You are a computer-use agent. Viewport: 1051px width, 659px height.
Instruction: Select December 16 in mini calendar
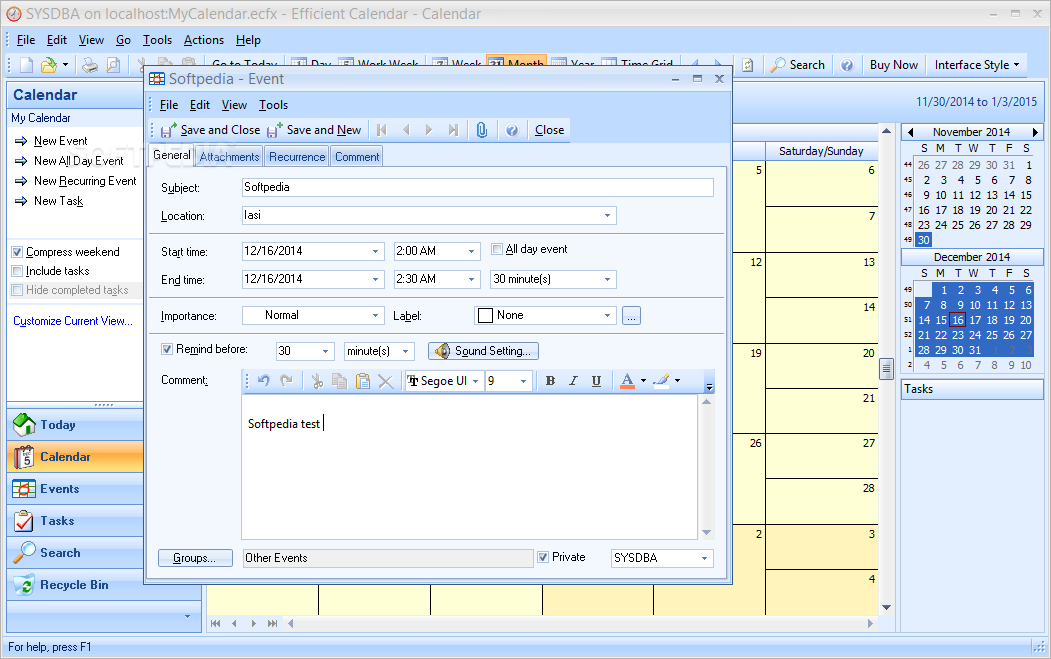click(x=958, y=320)
